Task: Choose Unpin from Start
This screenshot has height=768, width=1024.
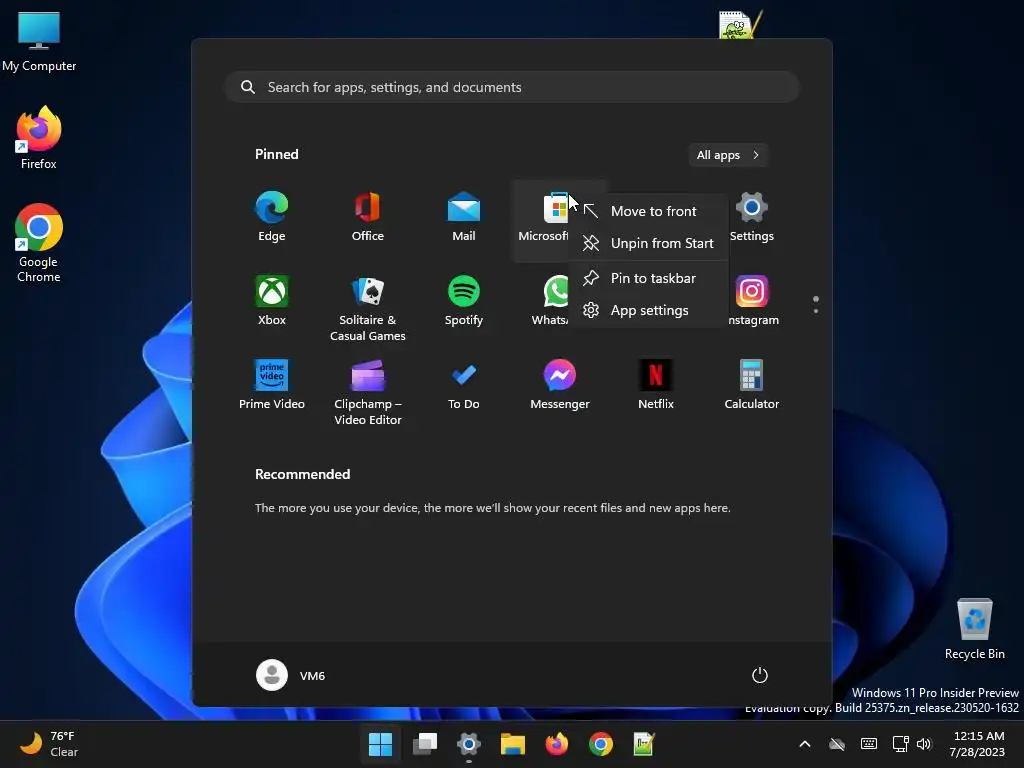Action: pos(648,243)
